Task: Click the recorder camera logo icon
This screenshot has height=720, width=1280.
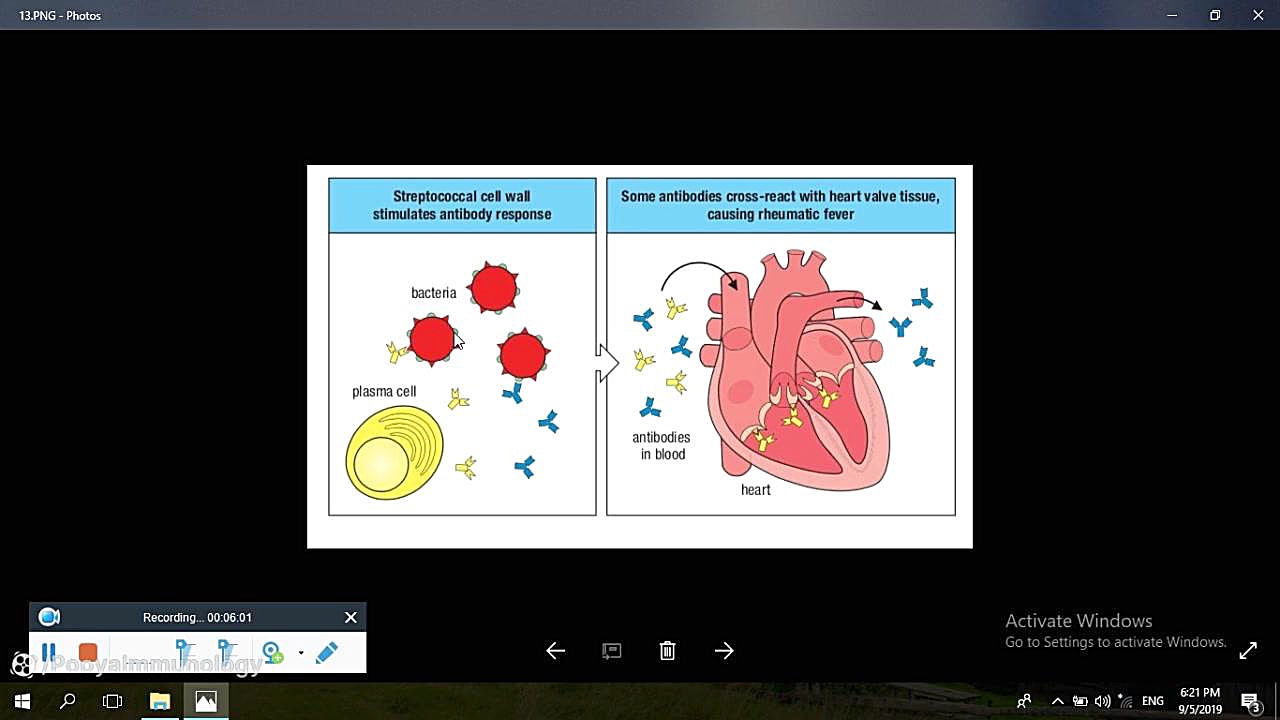Action: tap(49, 618)
